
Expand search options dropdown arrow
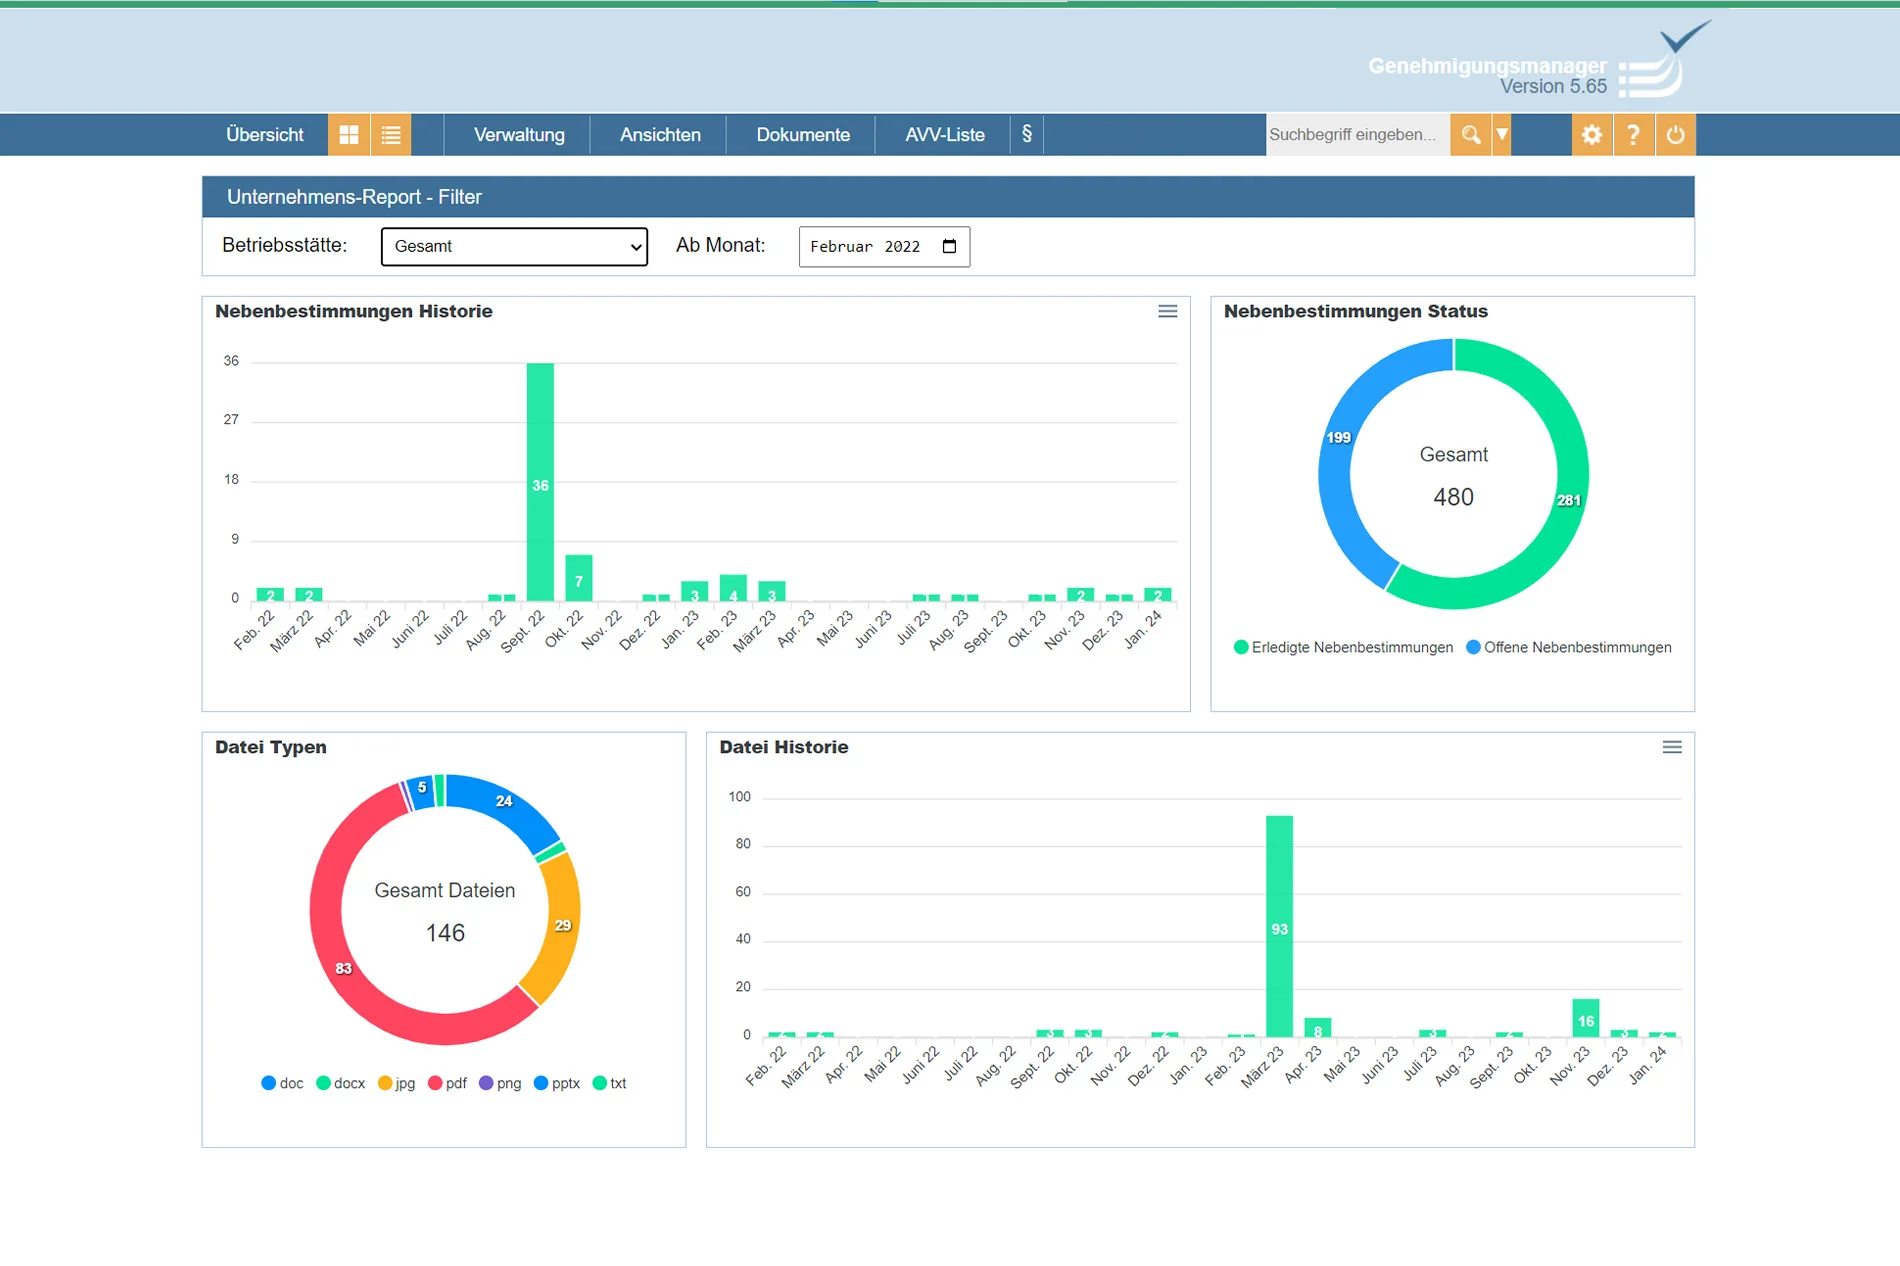tap(1501, 135)
